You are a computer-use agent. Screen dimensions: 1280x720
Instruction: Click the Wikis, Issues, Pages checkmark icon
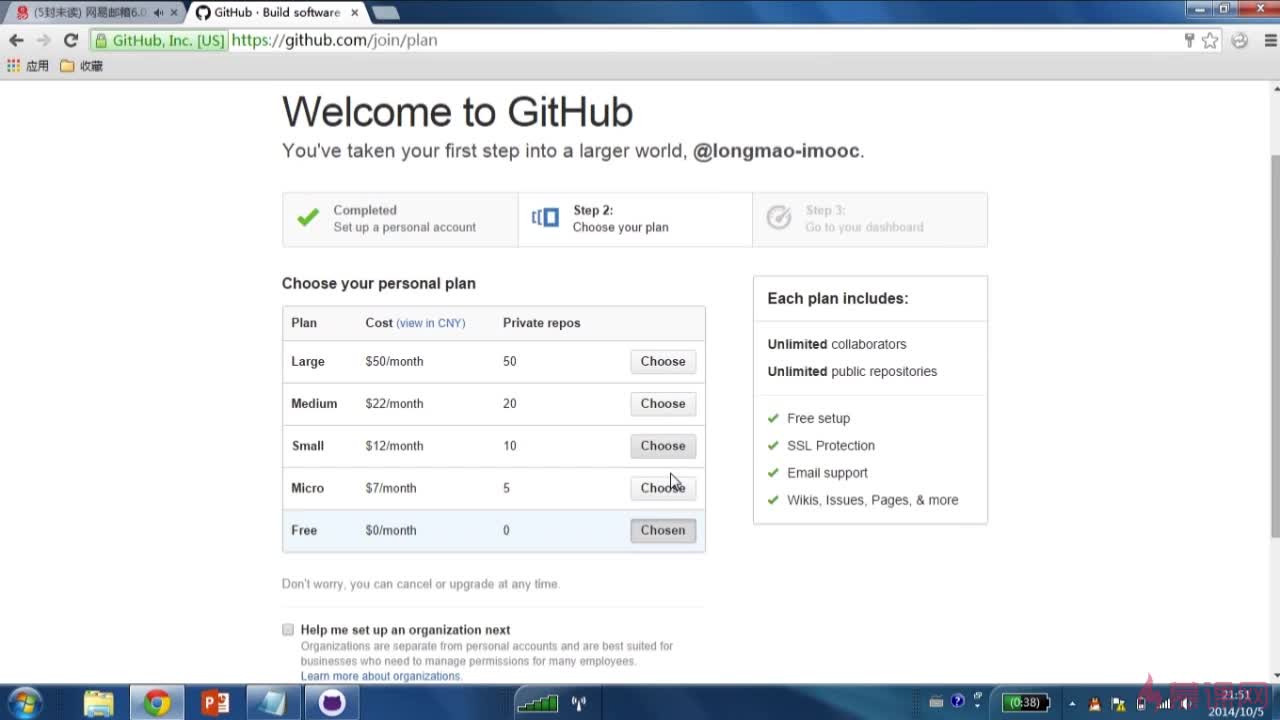click(x=773, y=500)
